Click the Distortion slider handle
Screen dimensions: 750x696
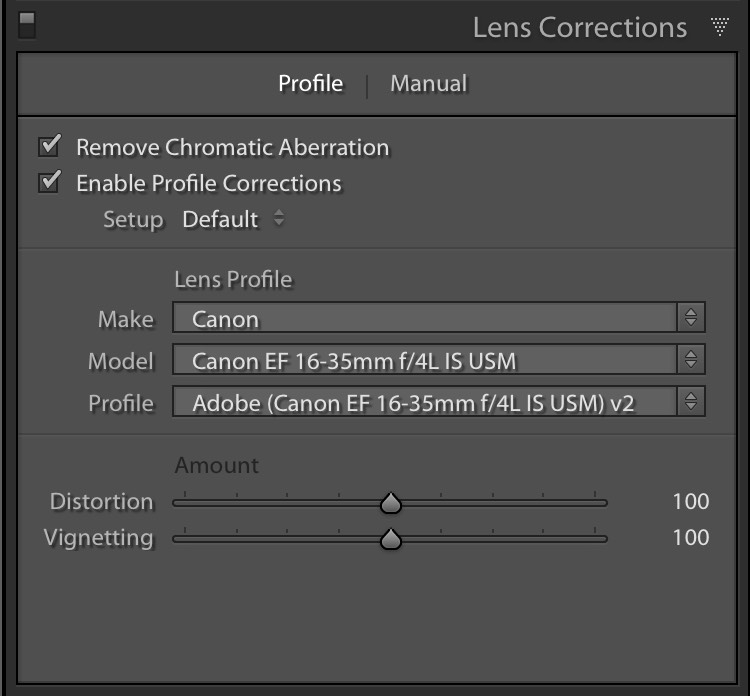pyautogui.click(x=391, y=503)
